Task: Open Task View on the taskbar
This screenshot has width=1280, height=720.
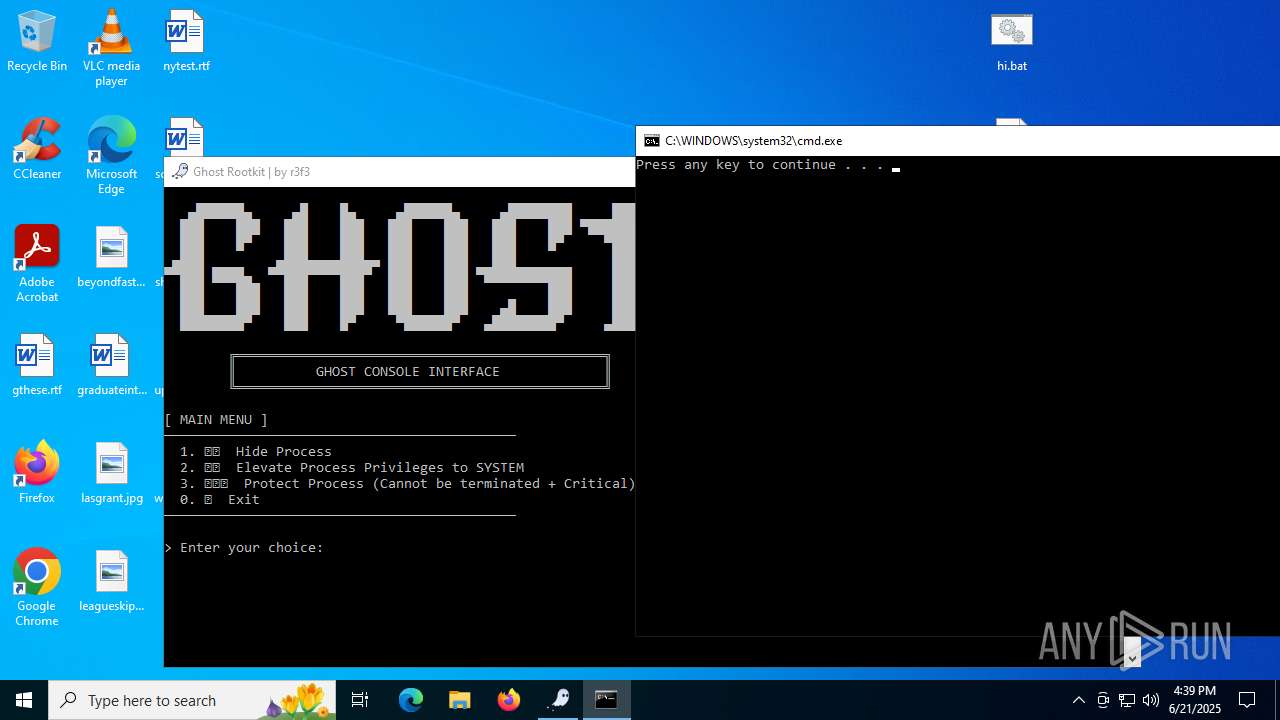Action: pos(360,700)
